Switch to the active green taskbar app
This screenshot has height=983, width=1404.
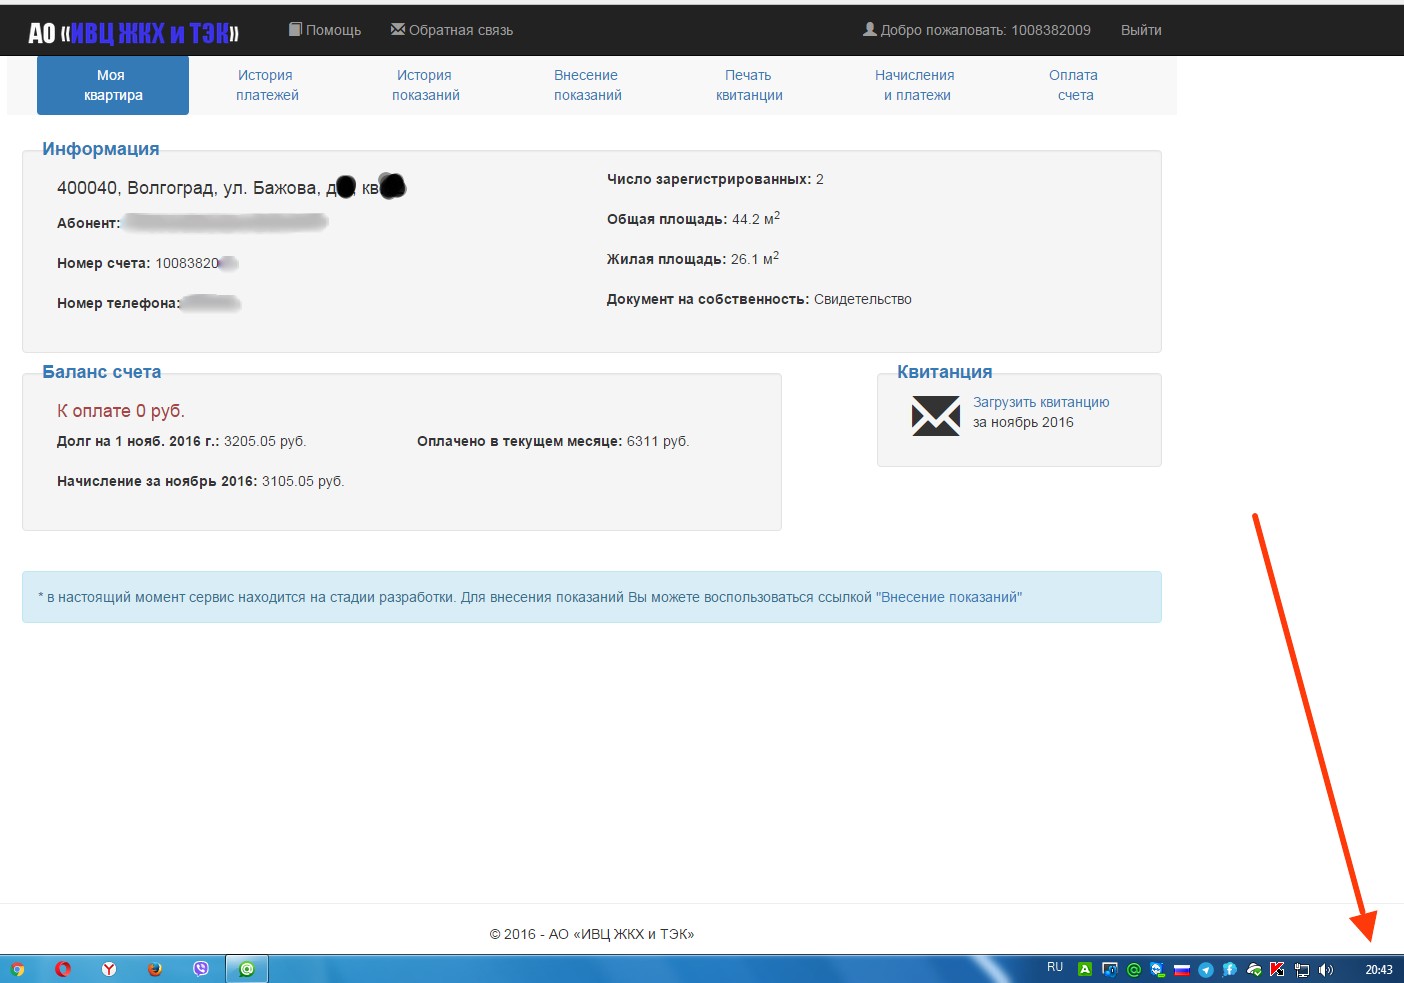click(247, 969)
